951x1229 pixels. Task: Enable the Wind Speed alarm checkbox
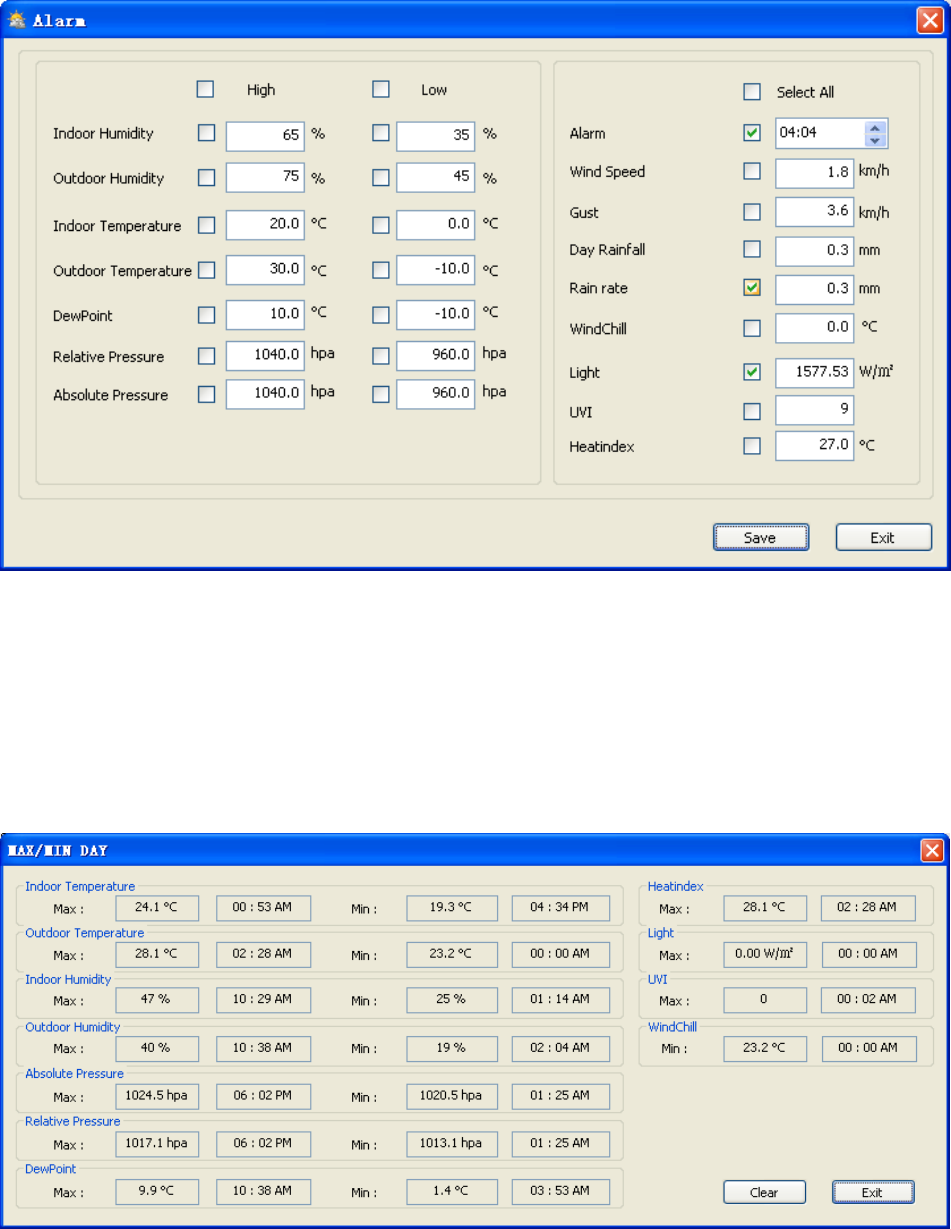click(x=752, y=171)
